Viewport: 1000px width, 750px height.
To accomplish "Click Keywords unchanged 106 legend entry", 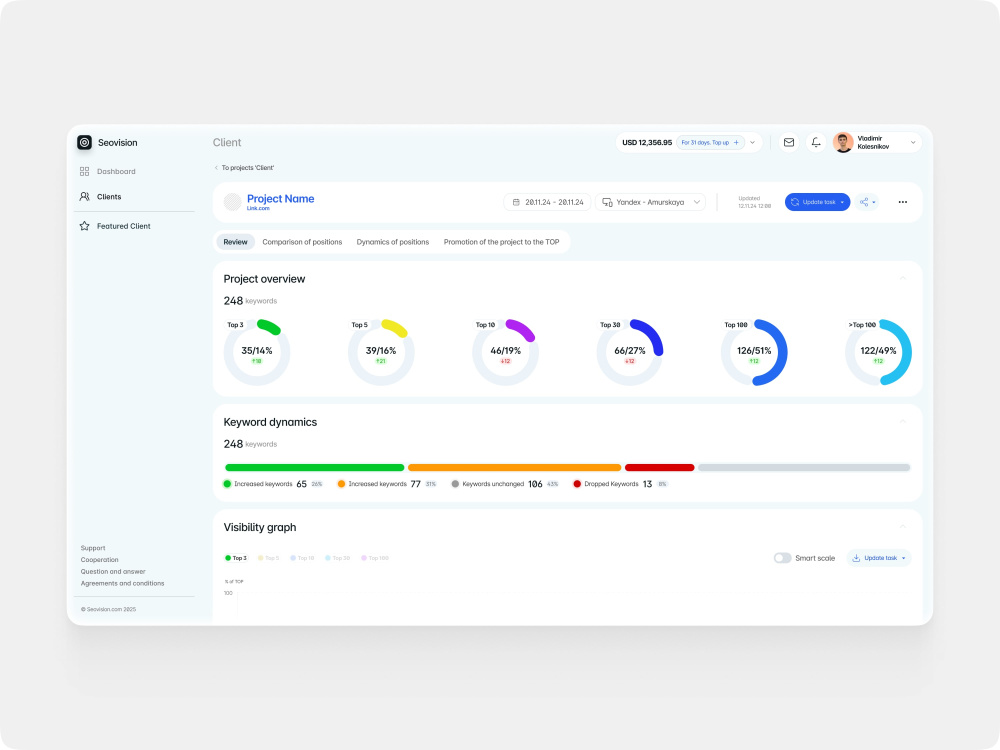I will (505, 484).
